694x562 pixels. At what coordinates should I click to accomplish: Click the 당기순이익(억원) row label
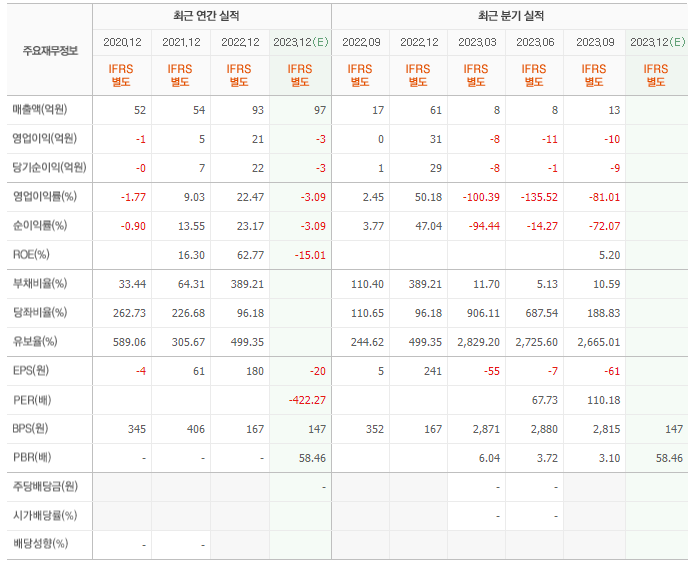pyautogui.click(x=49, y=167)
